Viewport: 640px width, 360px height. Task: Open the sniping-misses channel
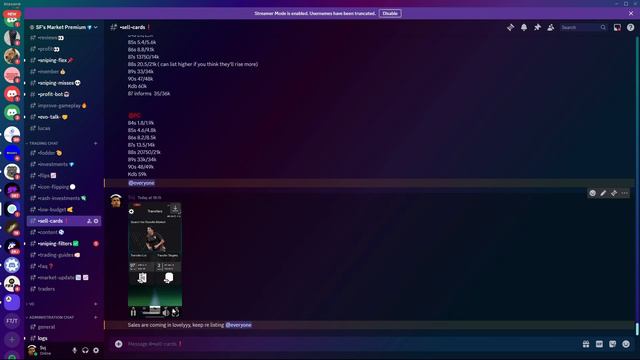tap(64, 83)
